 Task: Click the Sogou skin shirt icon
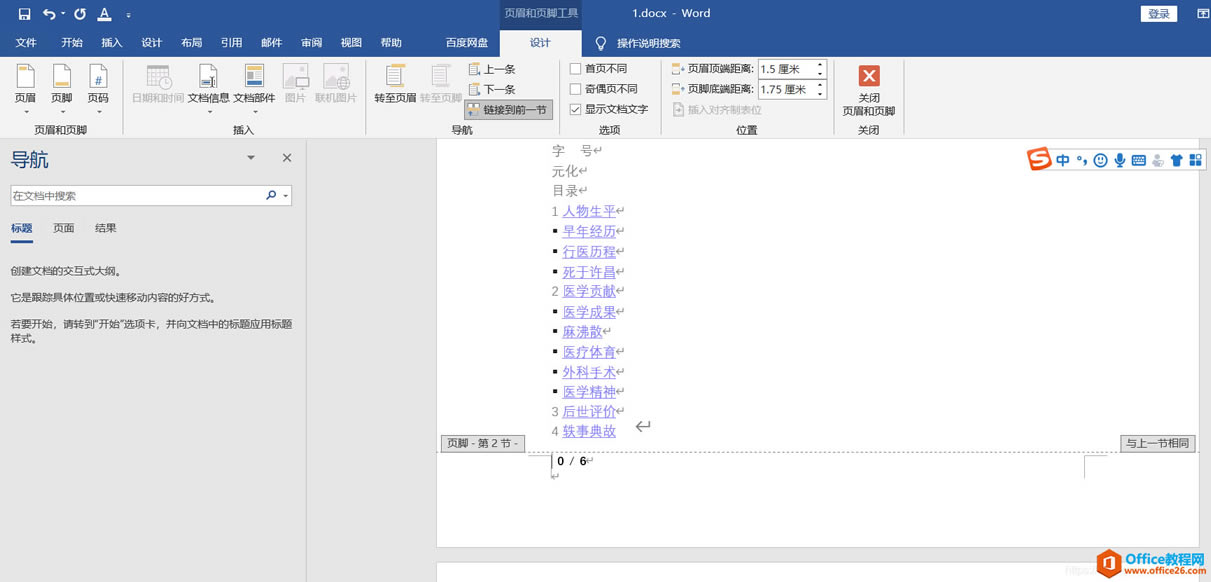point(1176,160)
